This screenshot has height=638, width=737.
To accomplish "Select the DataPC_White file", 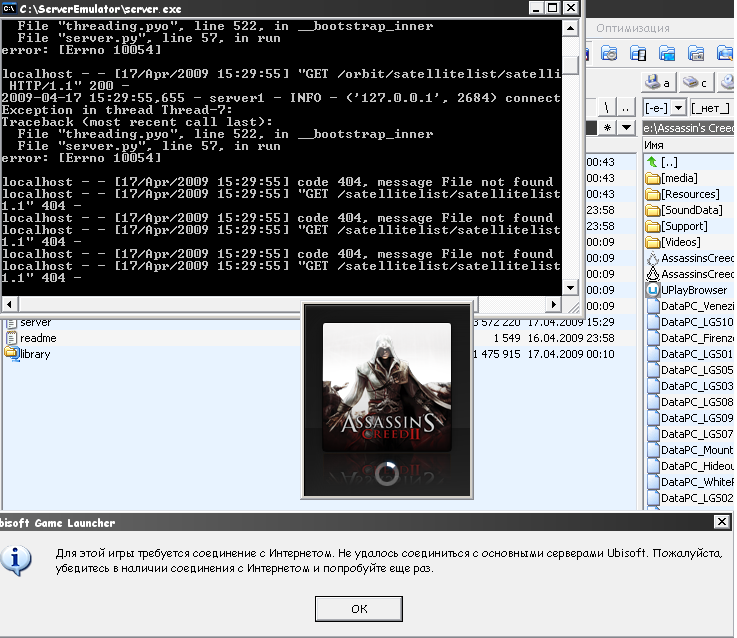I will (690, 482).
